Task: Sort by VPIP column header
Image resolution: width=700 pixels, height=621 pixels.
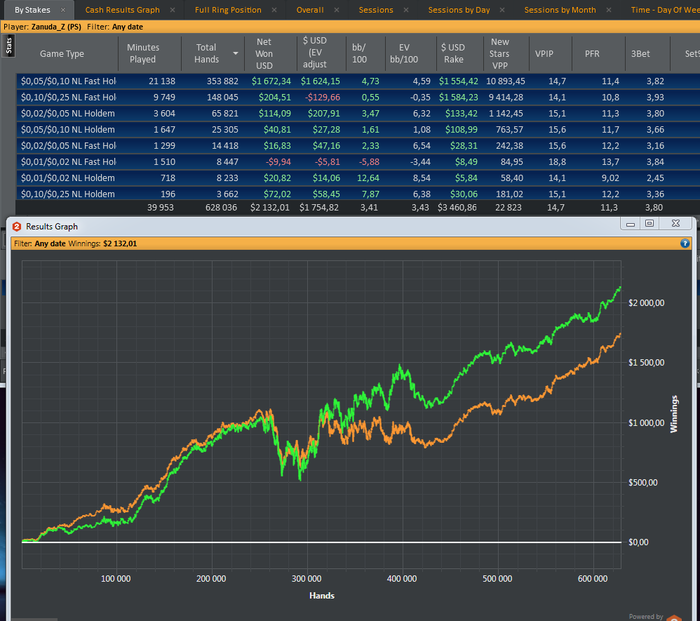Action: tap(544, 54)
